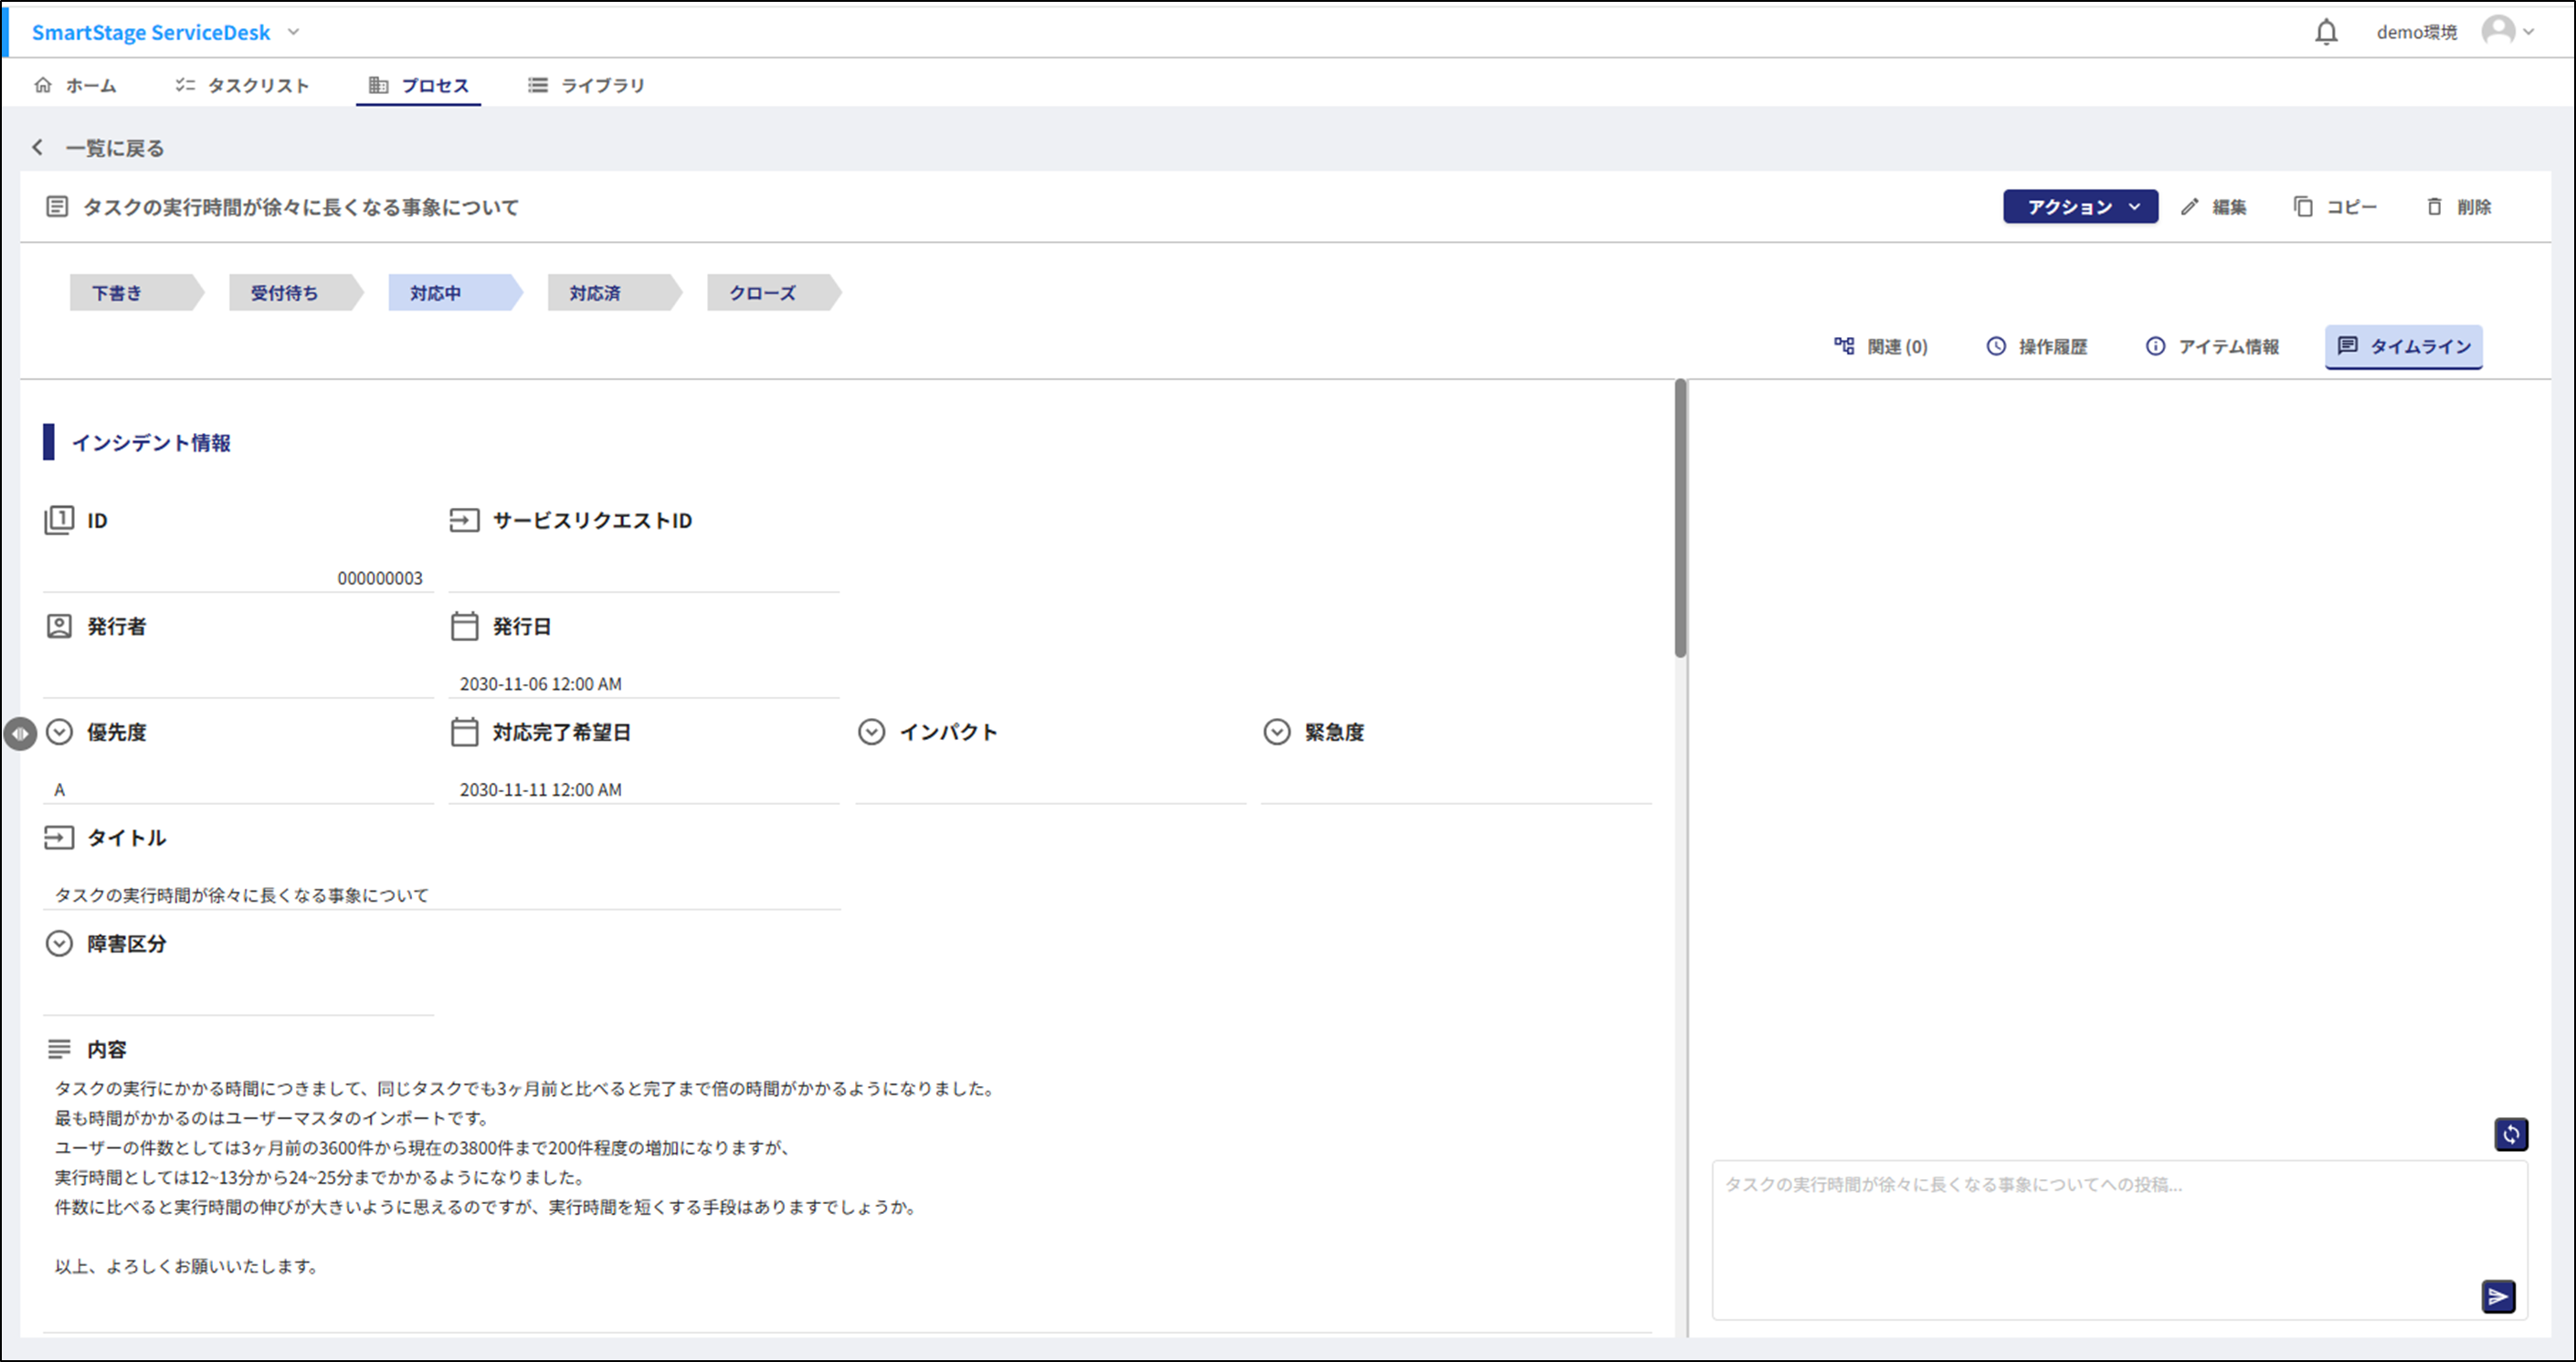
Task: Click the インシデント情報 section heading
Action: [151, 443]
